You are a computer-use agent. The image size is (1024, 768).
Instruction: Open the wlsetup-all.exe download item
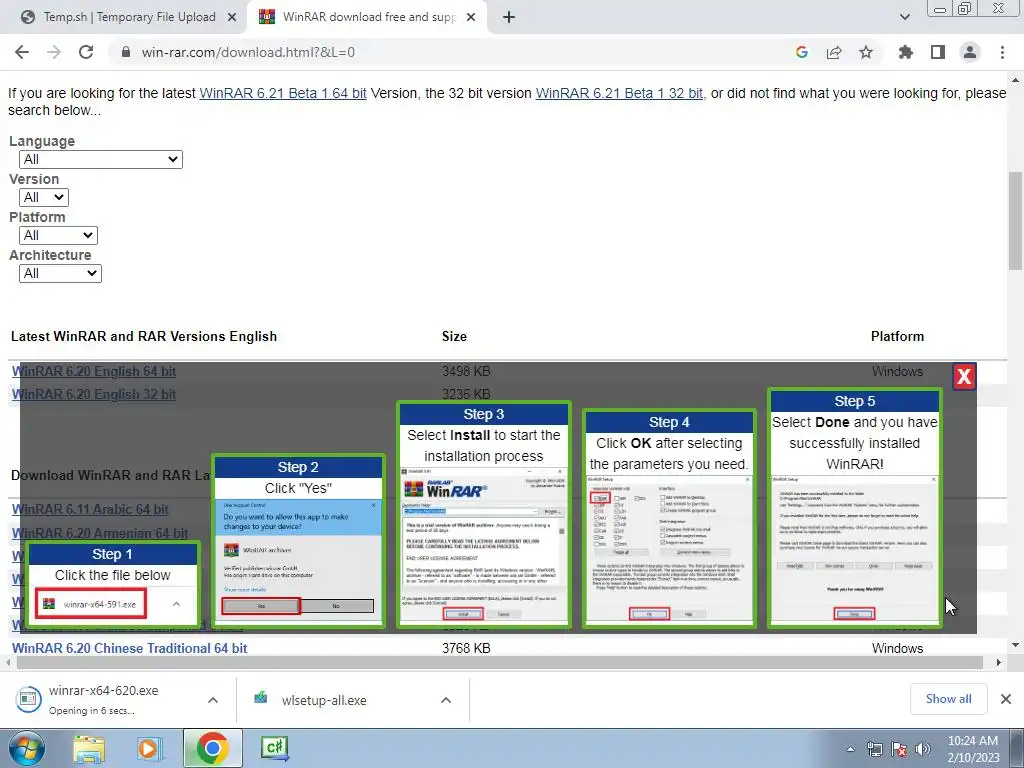click(324, 699)
